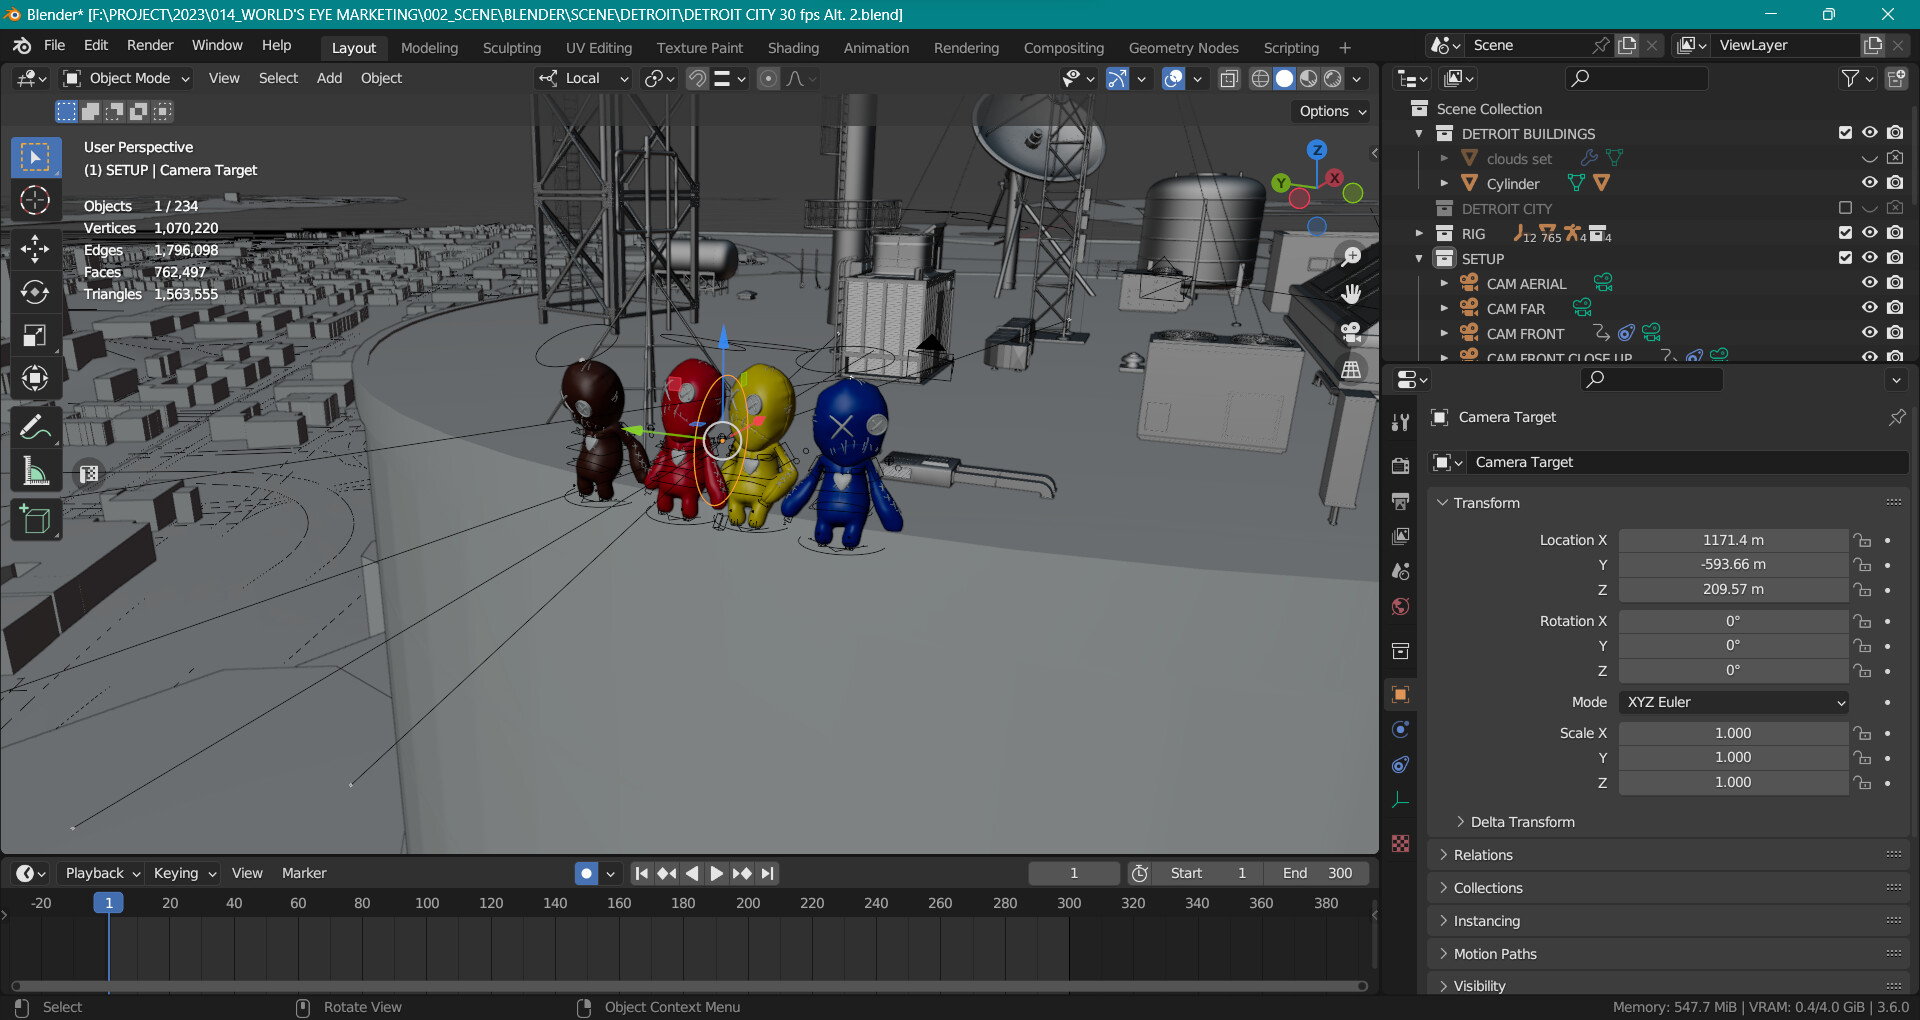Switch to the Shading workspace tab
Screen dimensions: 1920x1020
(793, 48)
